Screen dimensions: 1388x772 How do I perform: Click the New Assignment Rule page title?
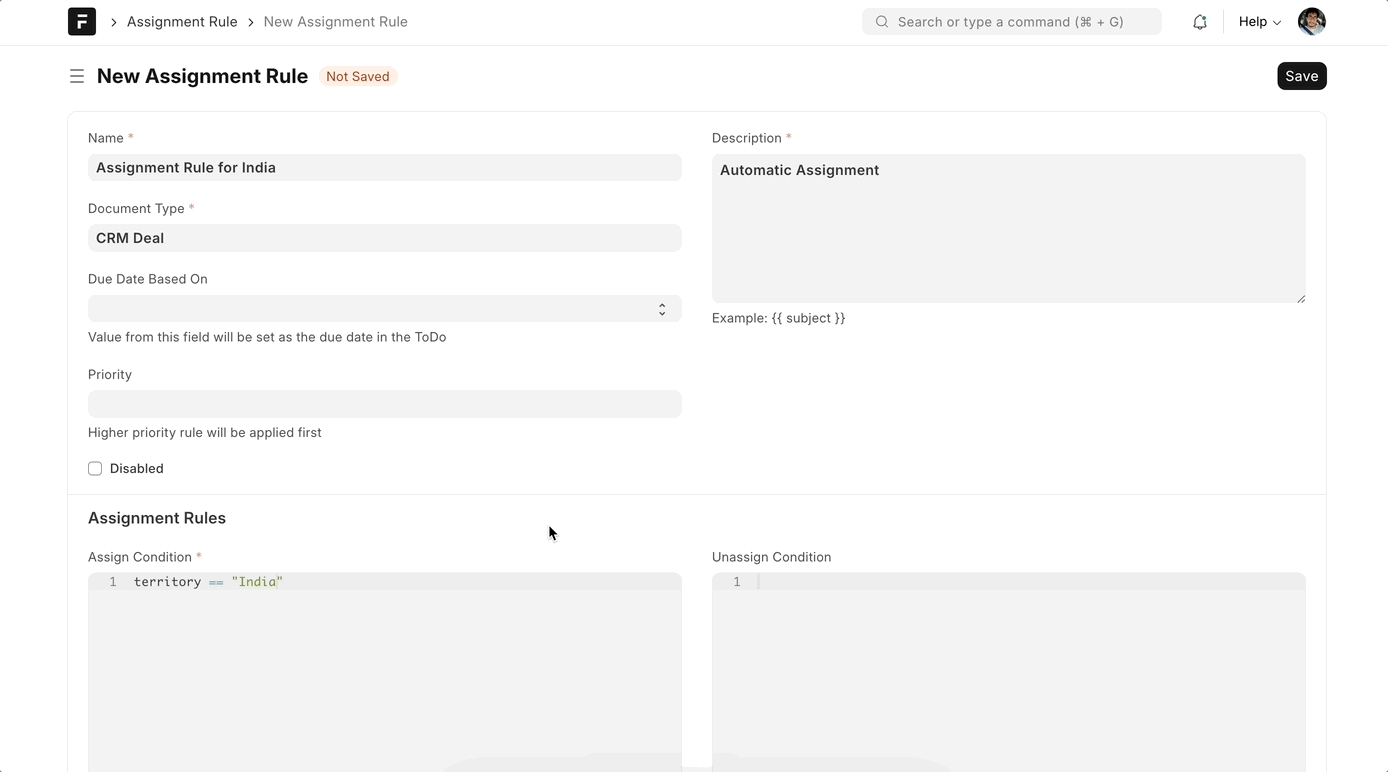click(202, 76)
